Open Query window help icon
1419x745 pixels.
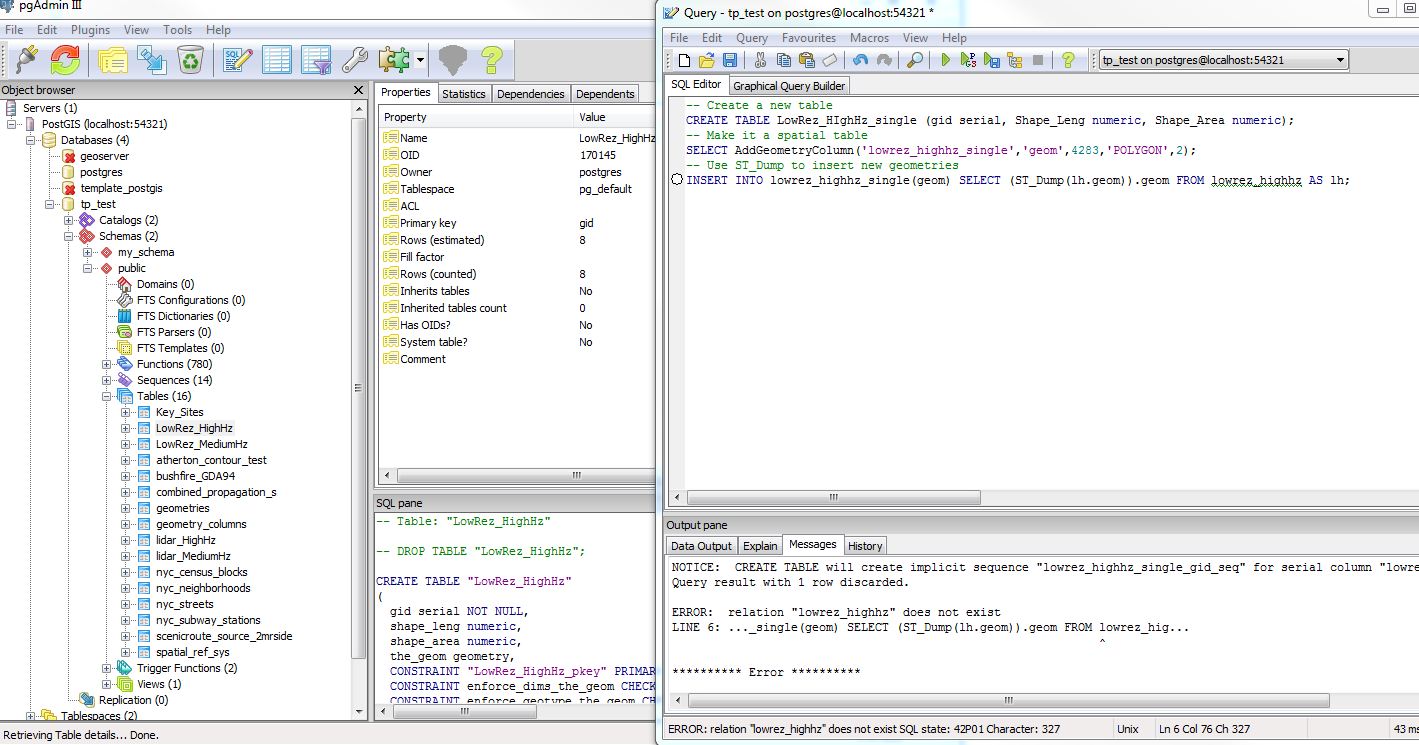pos(1068,60)
